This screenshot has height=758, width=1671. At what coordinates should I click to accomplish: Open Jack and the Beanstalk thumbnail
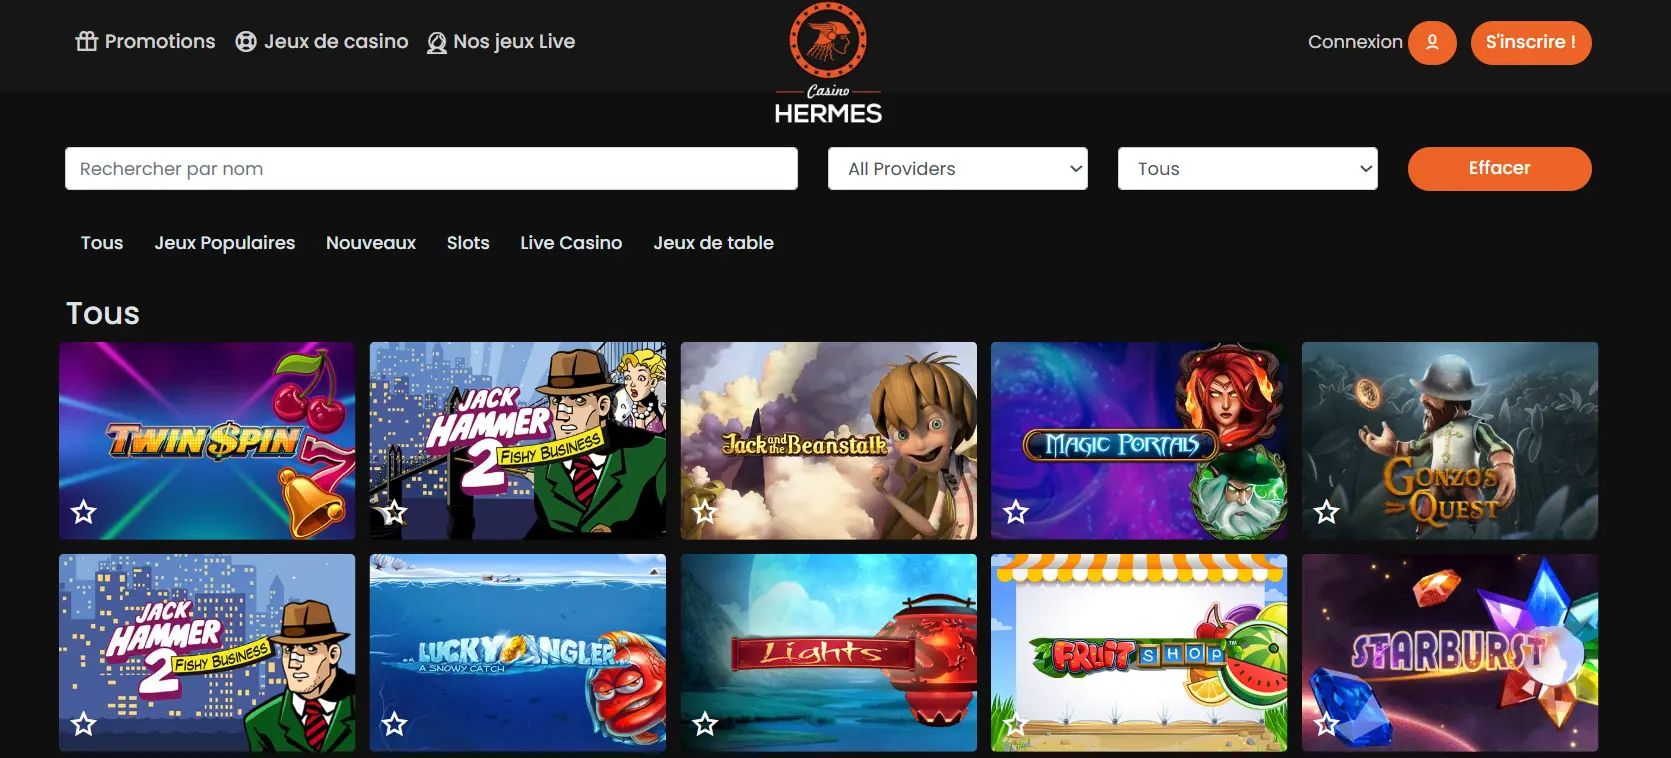pos(829,441)
